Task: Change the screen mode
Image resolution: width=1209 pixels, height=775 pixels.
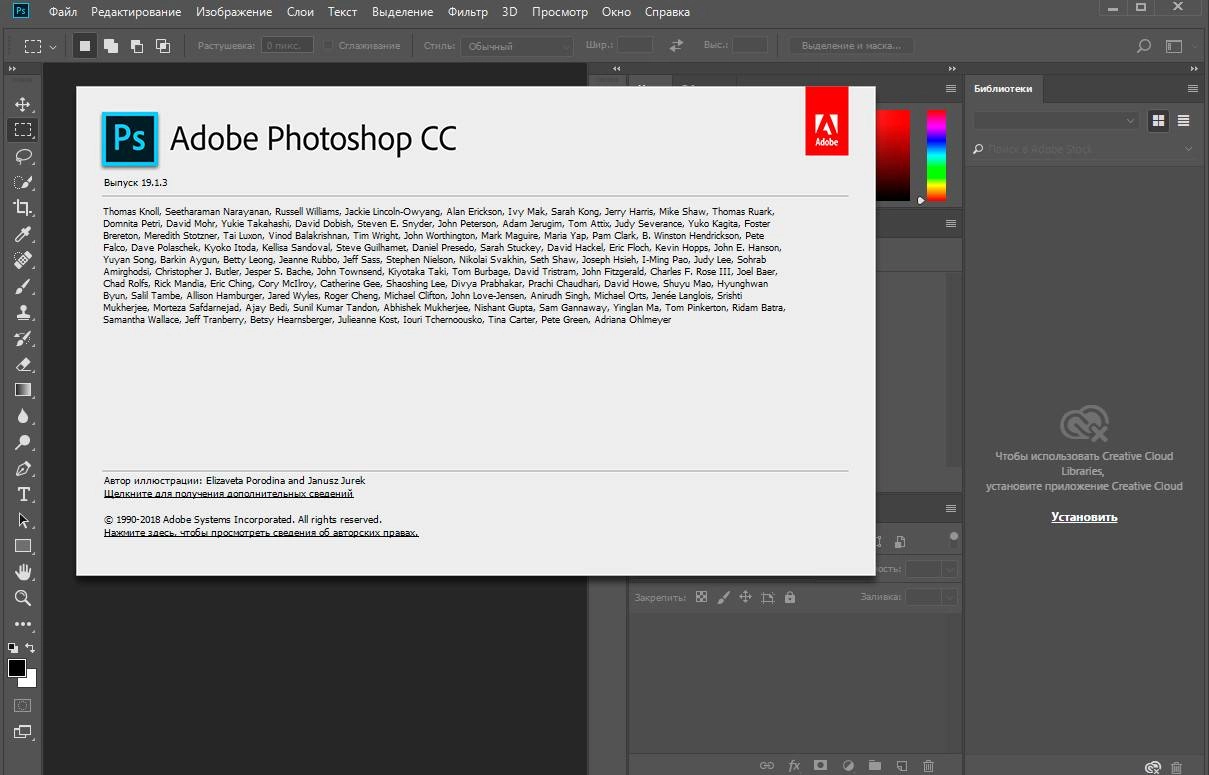Action: pyautogui.click(x=22, y=732)
